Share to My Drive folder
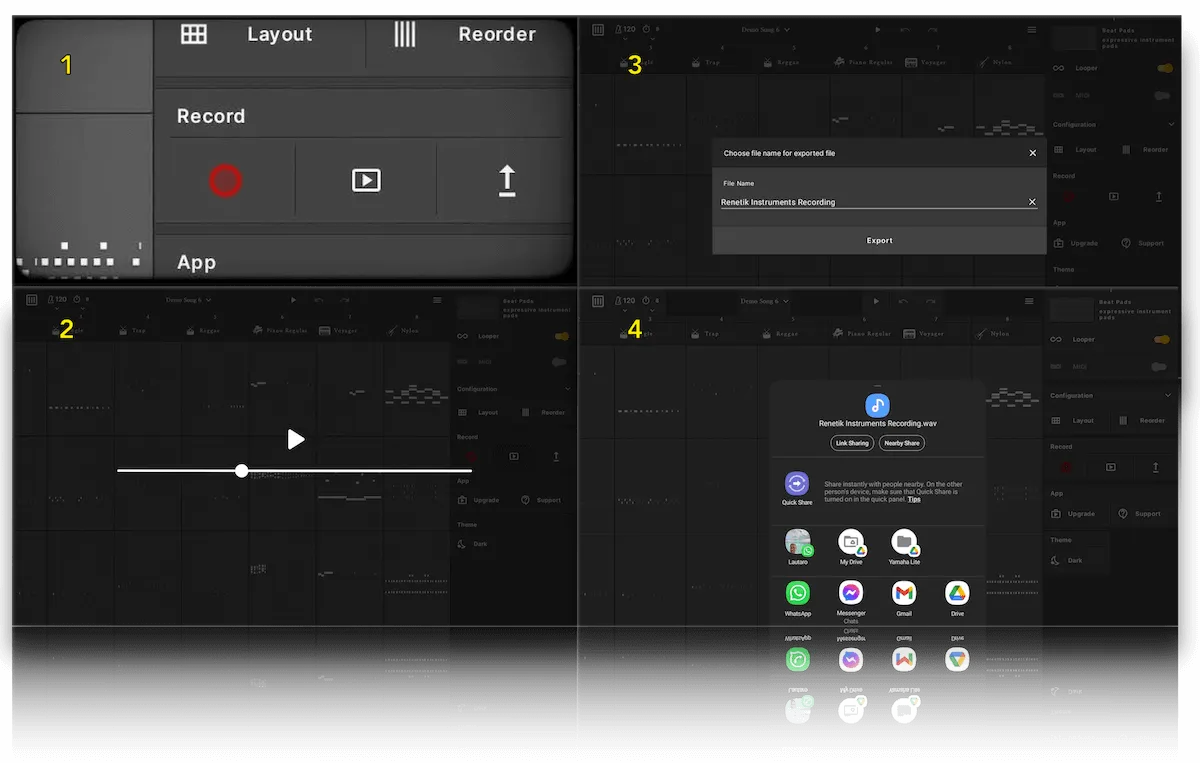 click(851, 548)
